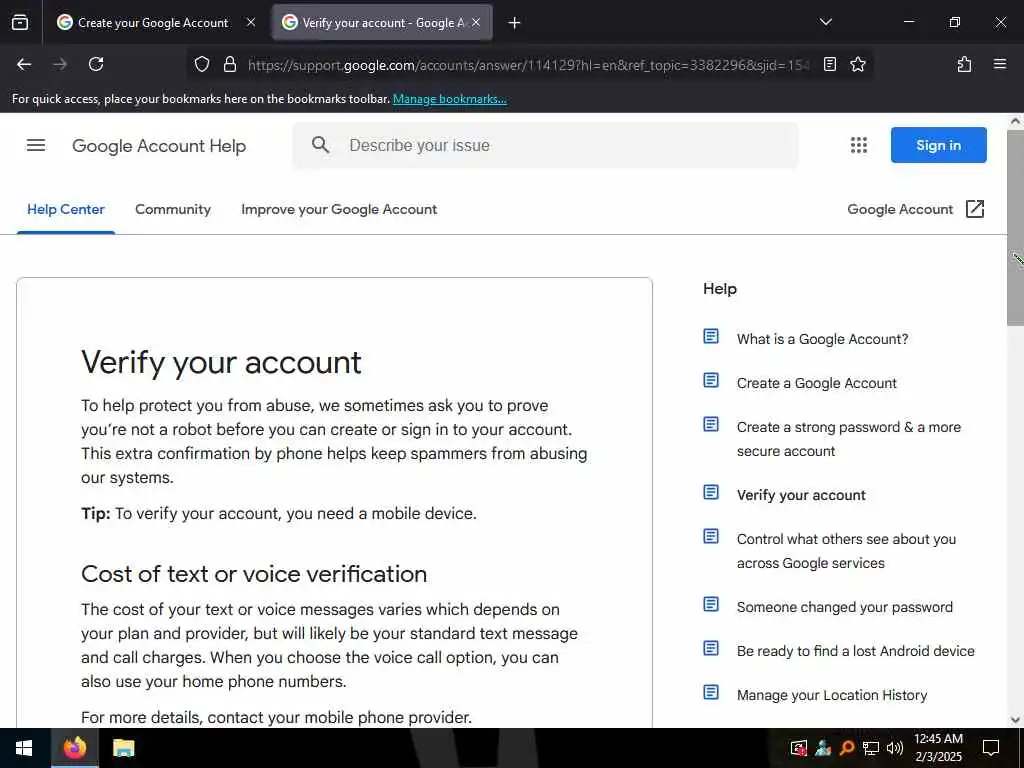Close the Create your Google Account tab
The height and width of the screenshot is (768, 1024).
click(251, 22)
